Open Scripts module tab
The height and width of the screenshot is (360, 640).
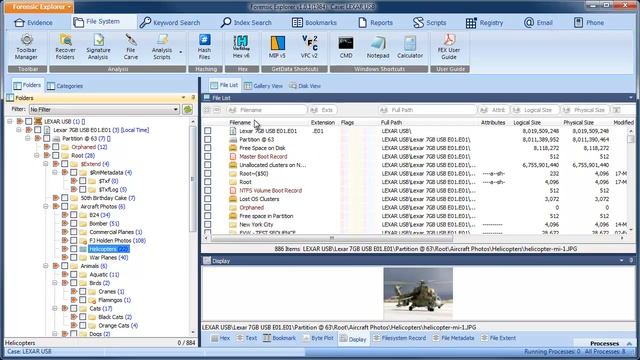[x=429, y=23]
